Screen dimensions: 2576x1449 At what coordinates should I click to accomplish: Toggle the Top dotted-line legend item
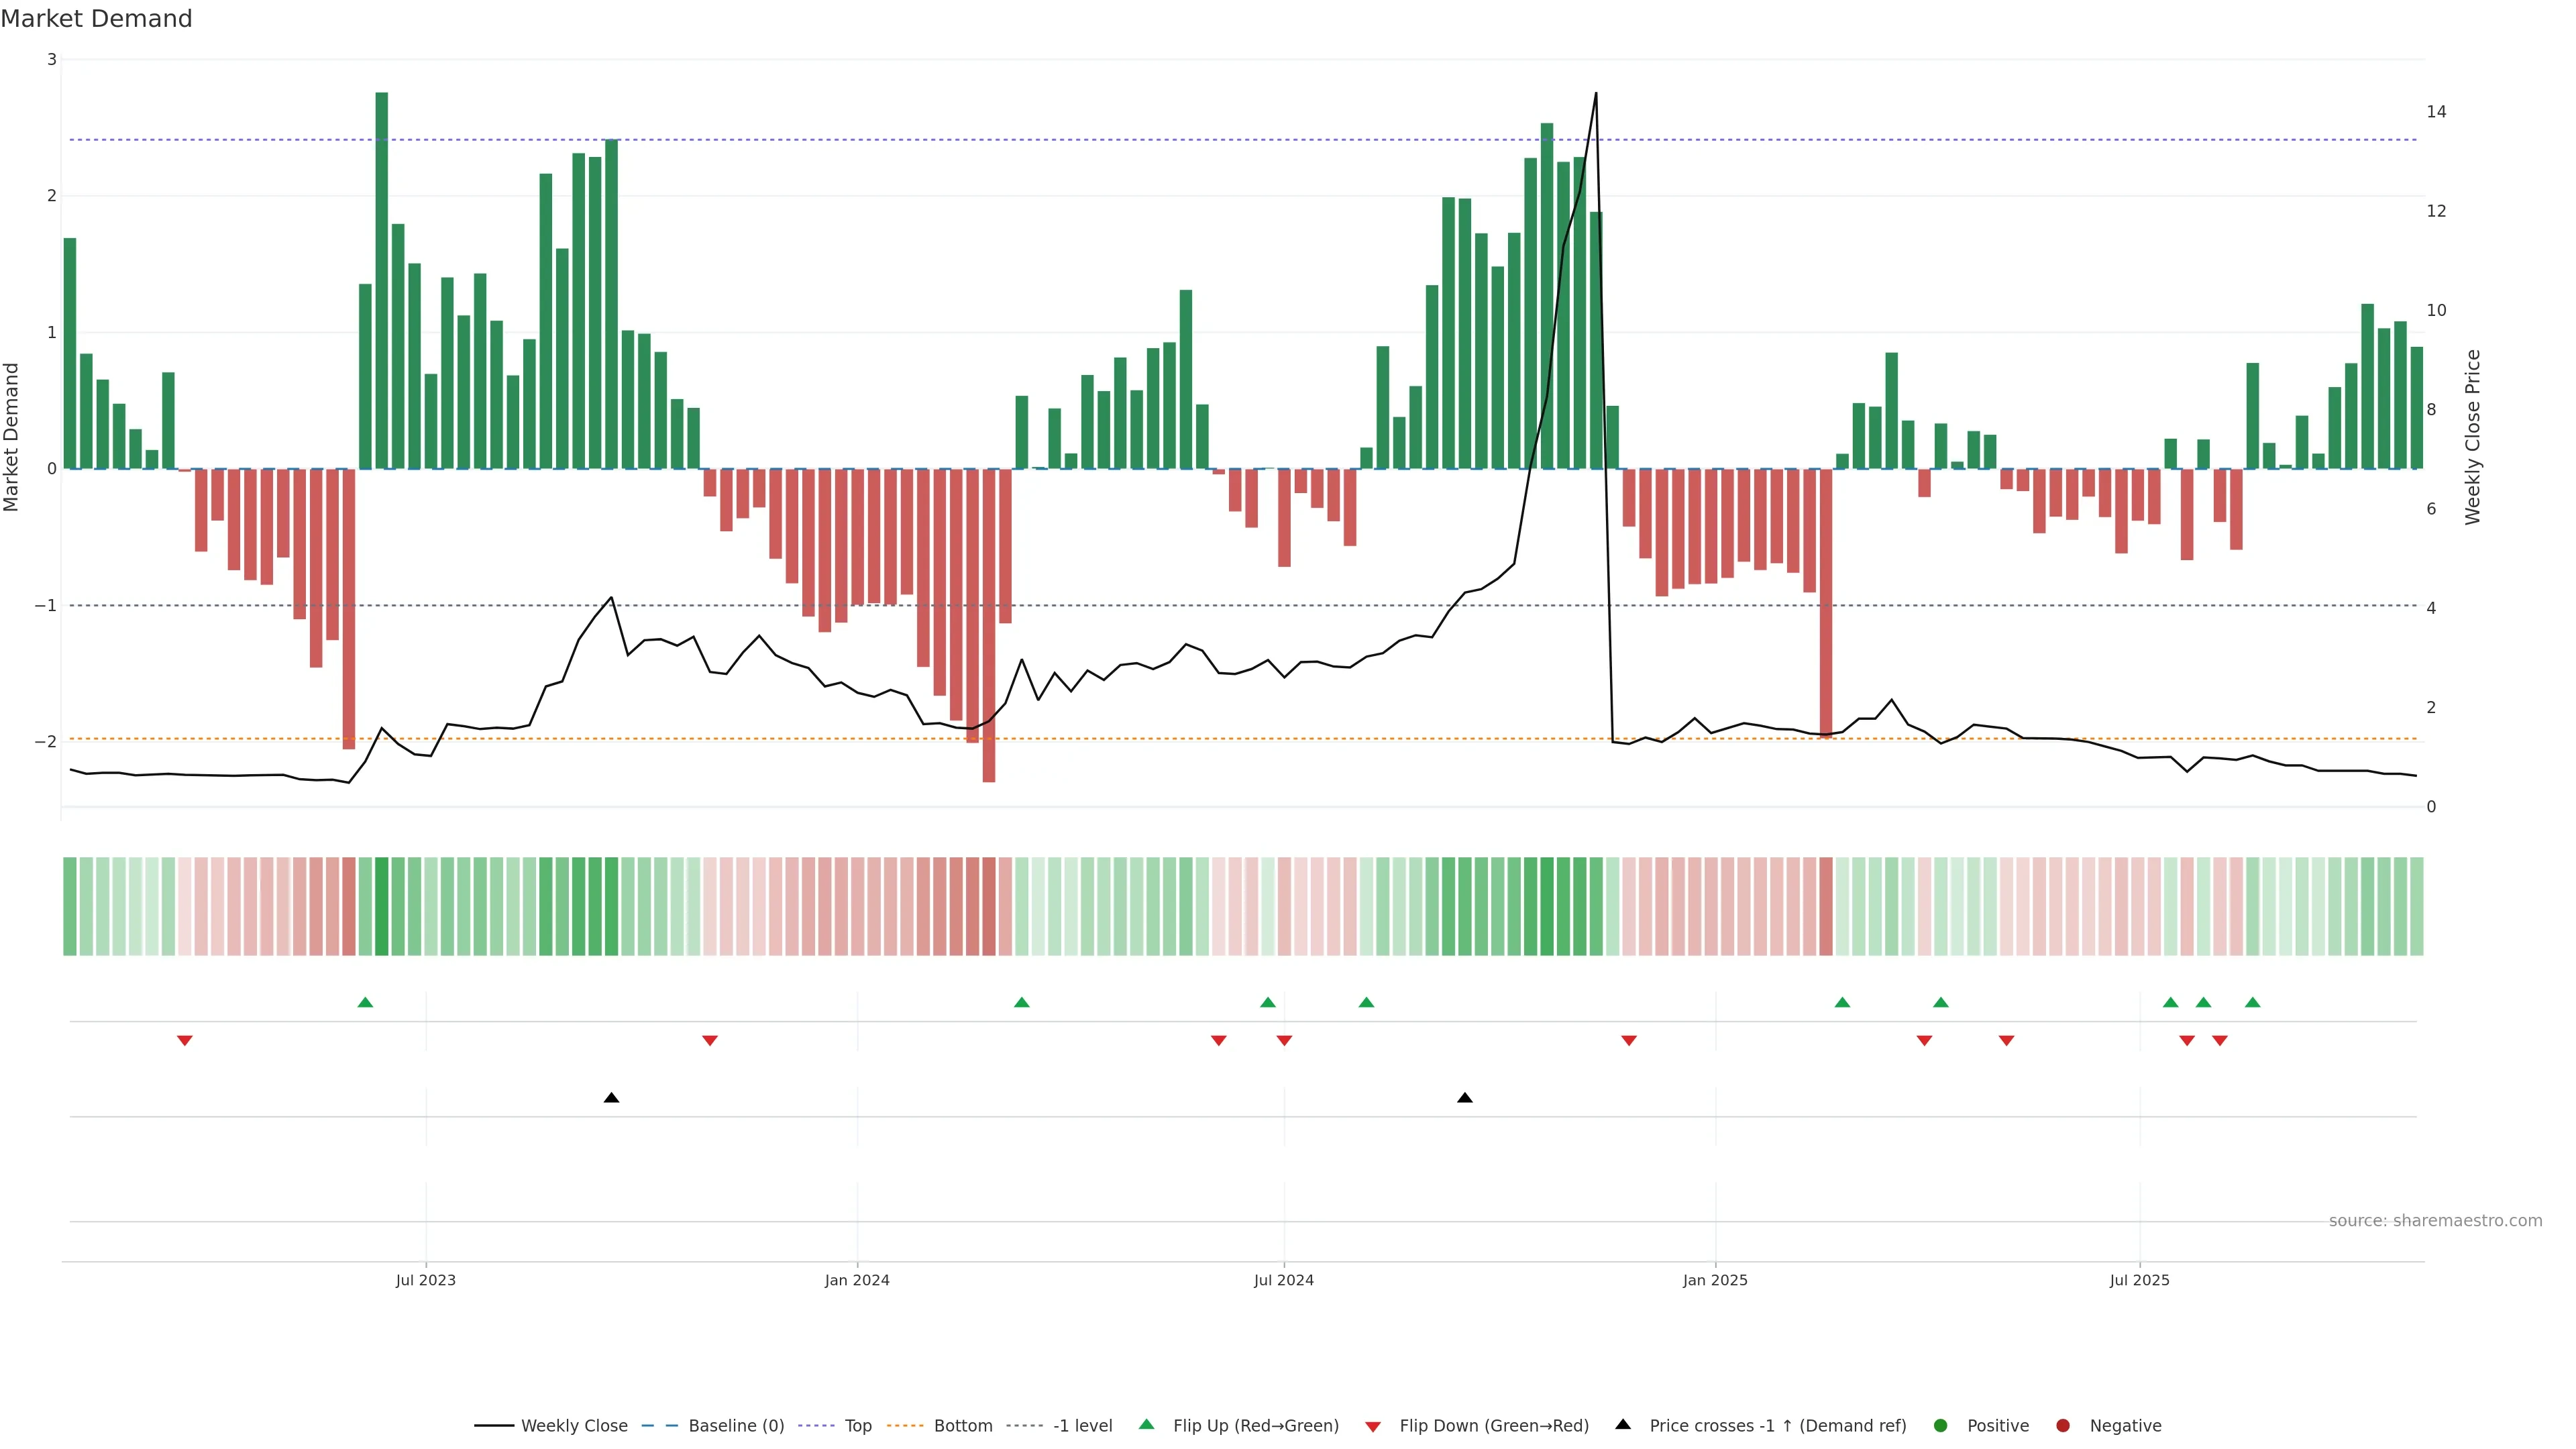point(857,1425)
